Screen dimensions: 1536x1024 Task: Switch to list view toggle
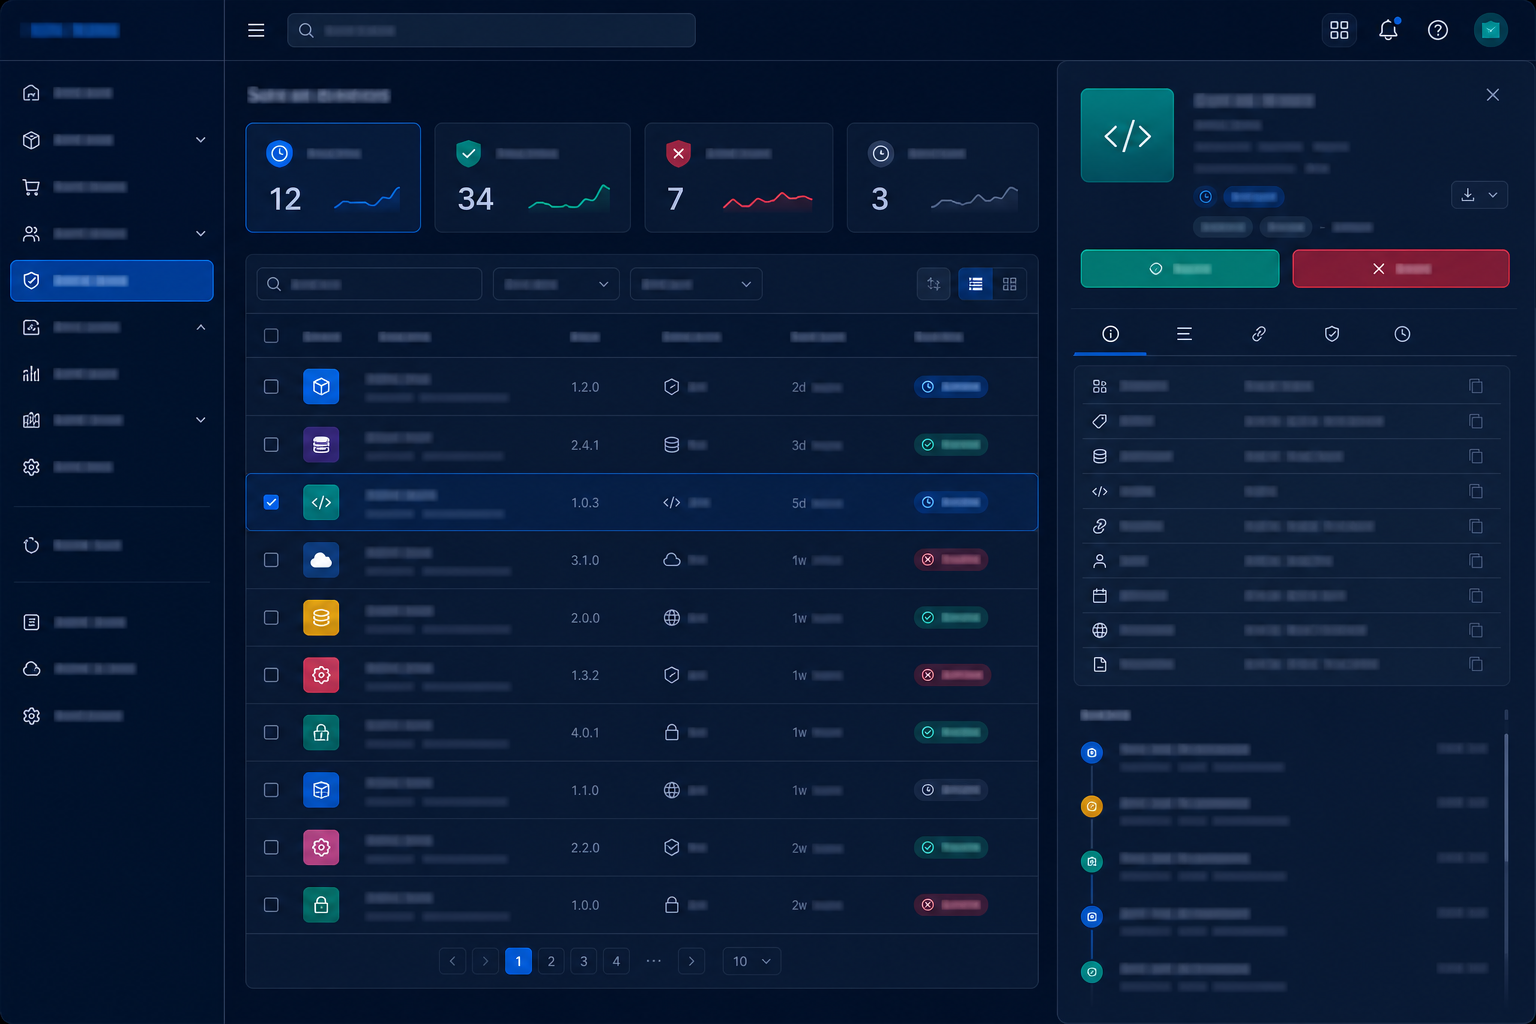(975, 284)
